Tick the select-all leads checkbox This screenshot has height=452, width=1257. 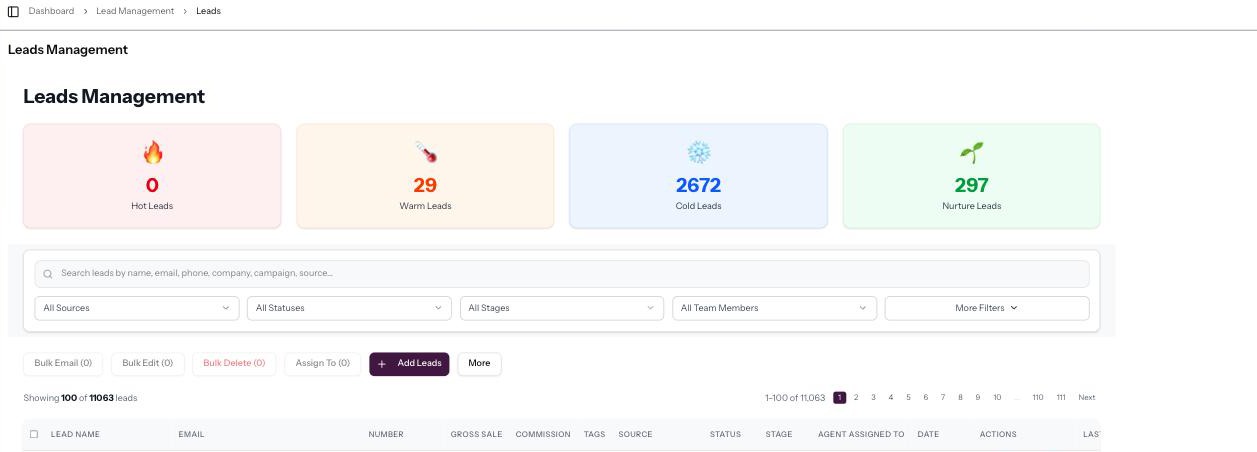click(34, 434)
